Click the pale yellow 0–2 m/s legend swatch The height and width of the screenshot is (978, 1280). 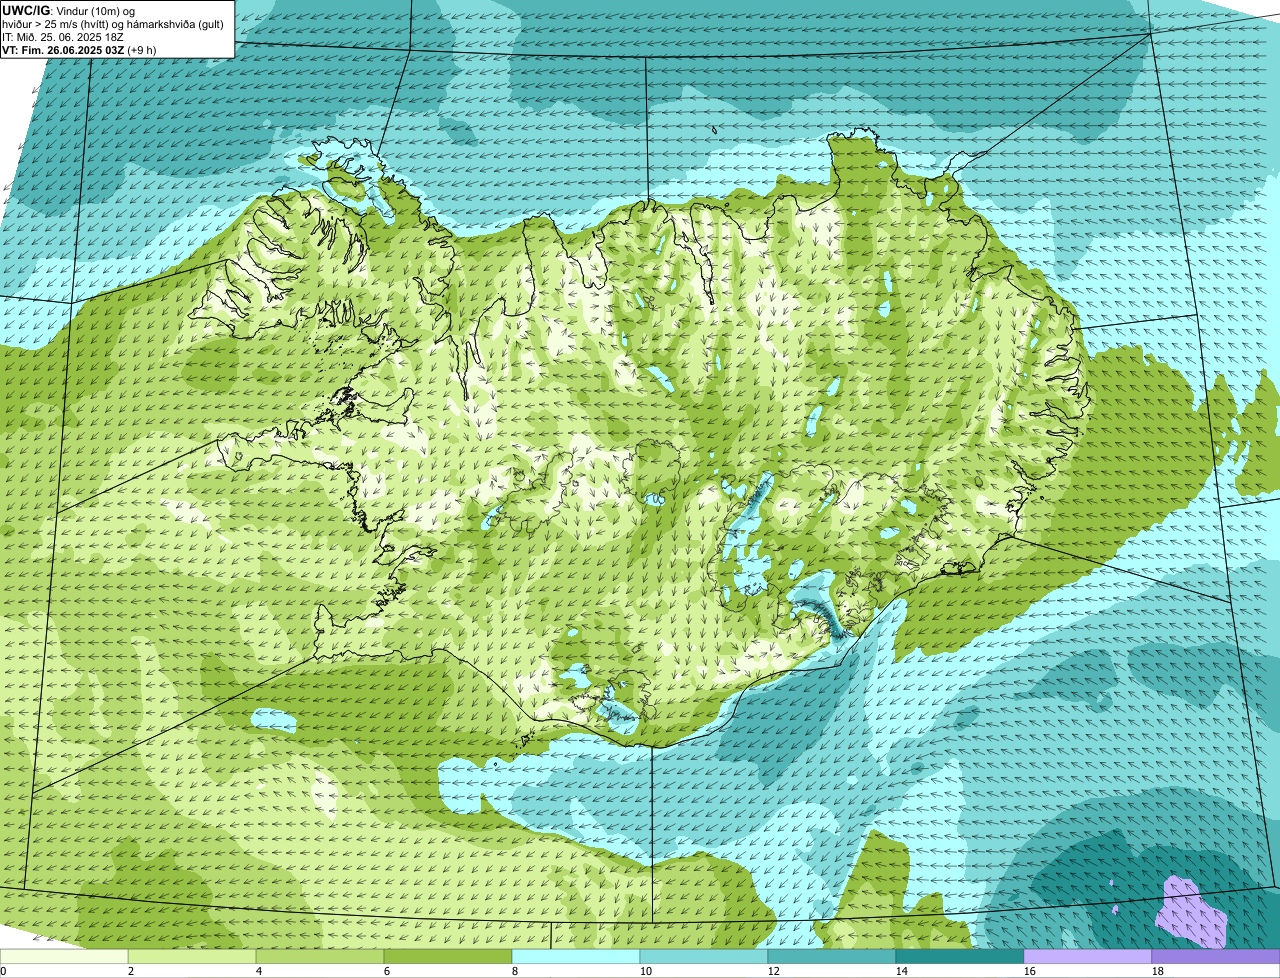pyautogui.click(x=64, y=957)
